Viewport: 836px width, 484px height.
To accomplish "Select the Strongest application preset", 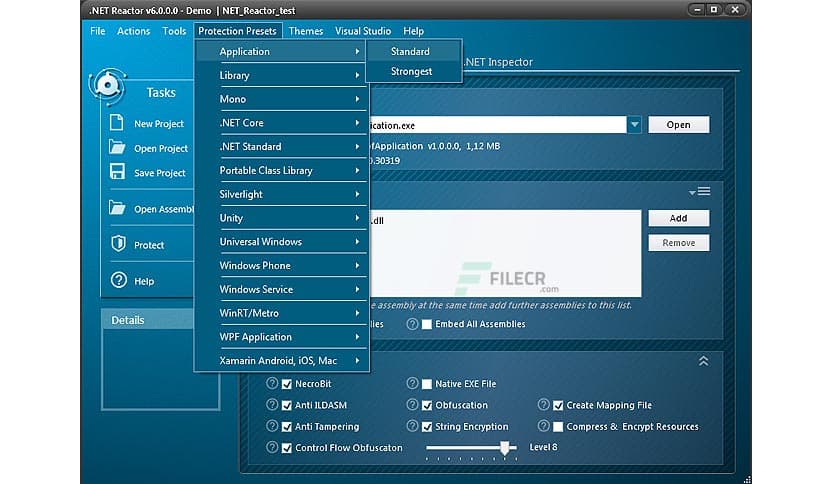I will pyautogui.click(x=412, y=72).
